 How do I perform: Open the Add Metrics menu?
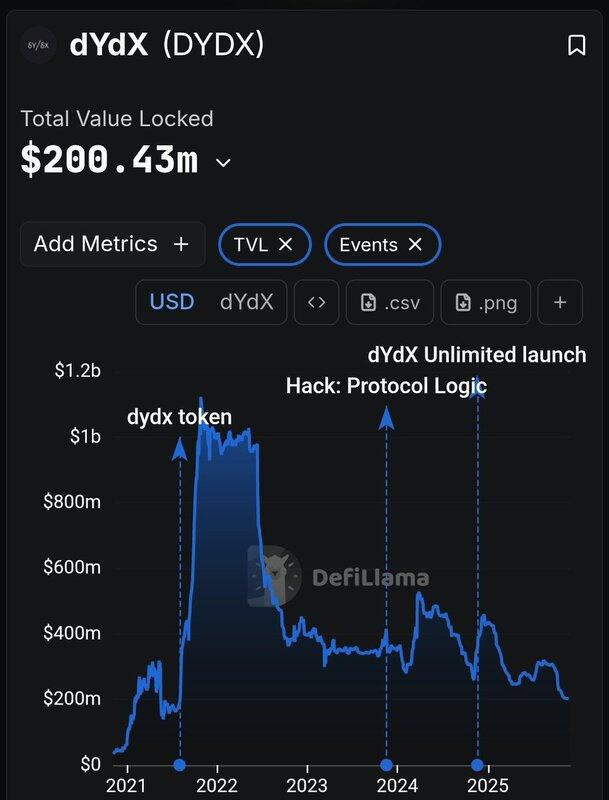[112, 244]
